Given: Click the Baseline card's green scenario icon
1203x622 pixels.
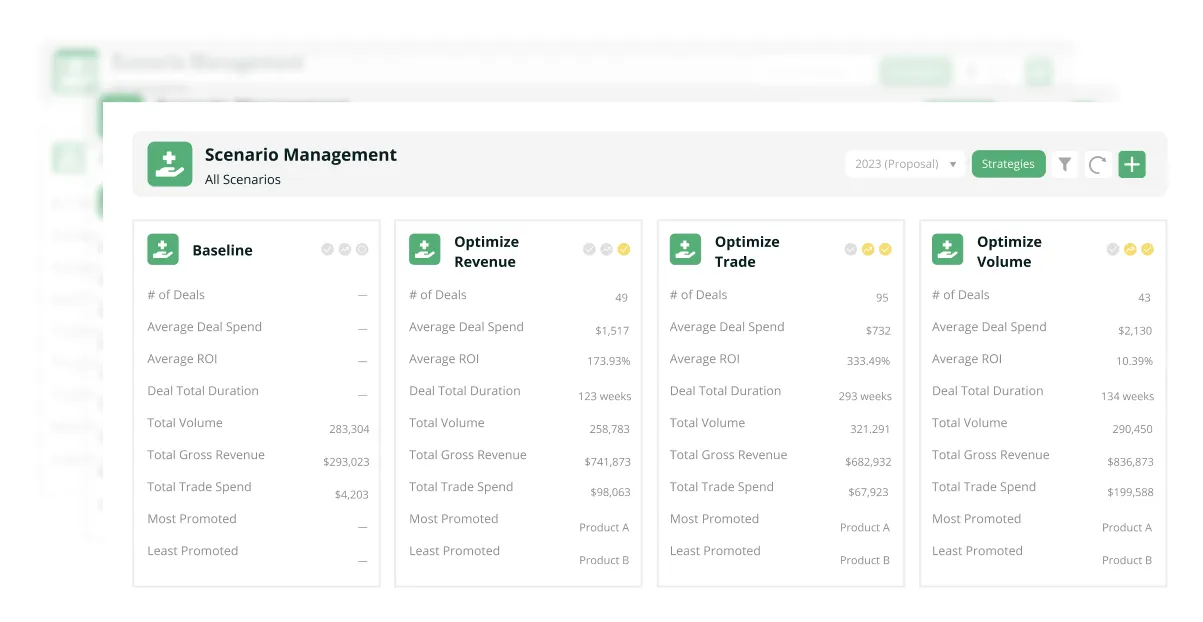Looking at the screenshot, I should [x=163, y=250].
